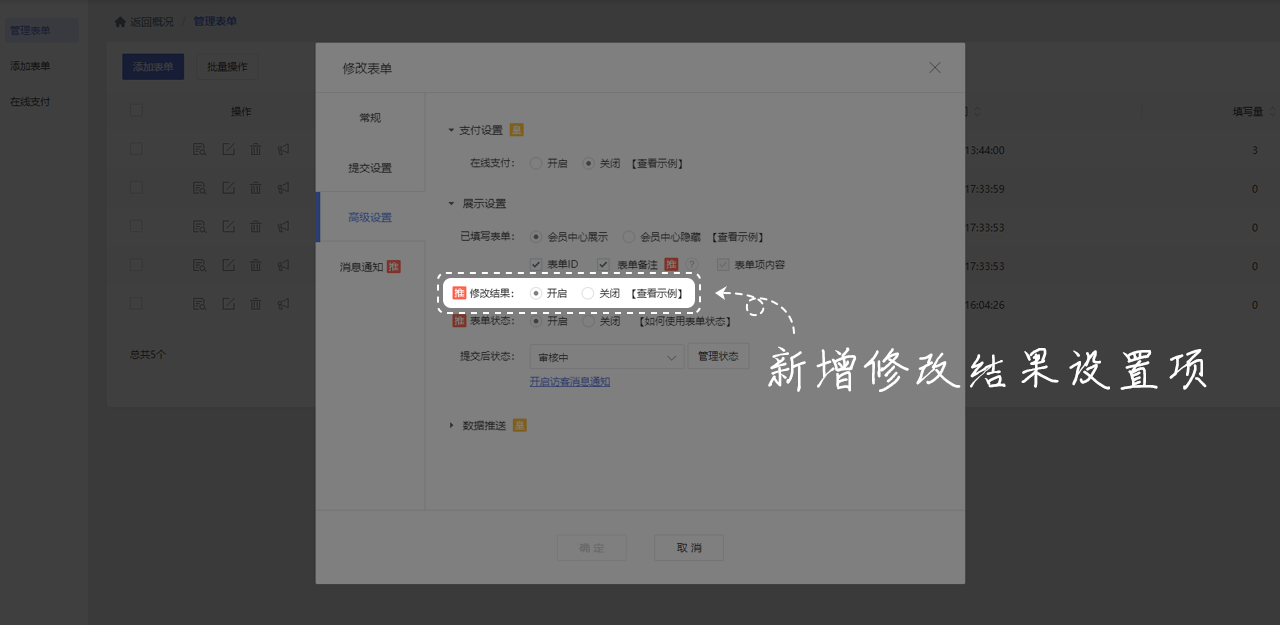The width and height of the screenshot is (1280, 625).
Task: Turn on 表单状态 with 开启
Action: coord(536,322)
